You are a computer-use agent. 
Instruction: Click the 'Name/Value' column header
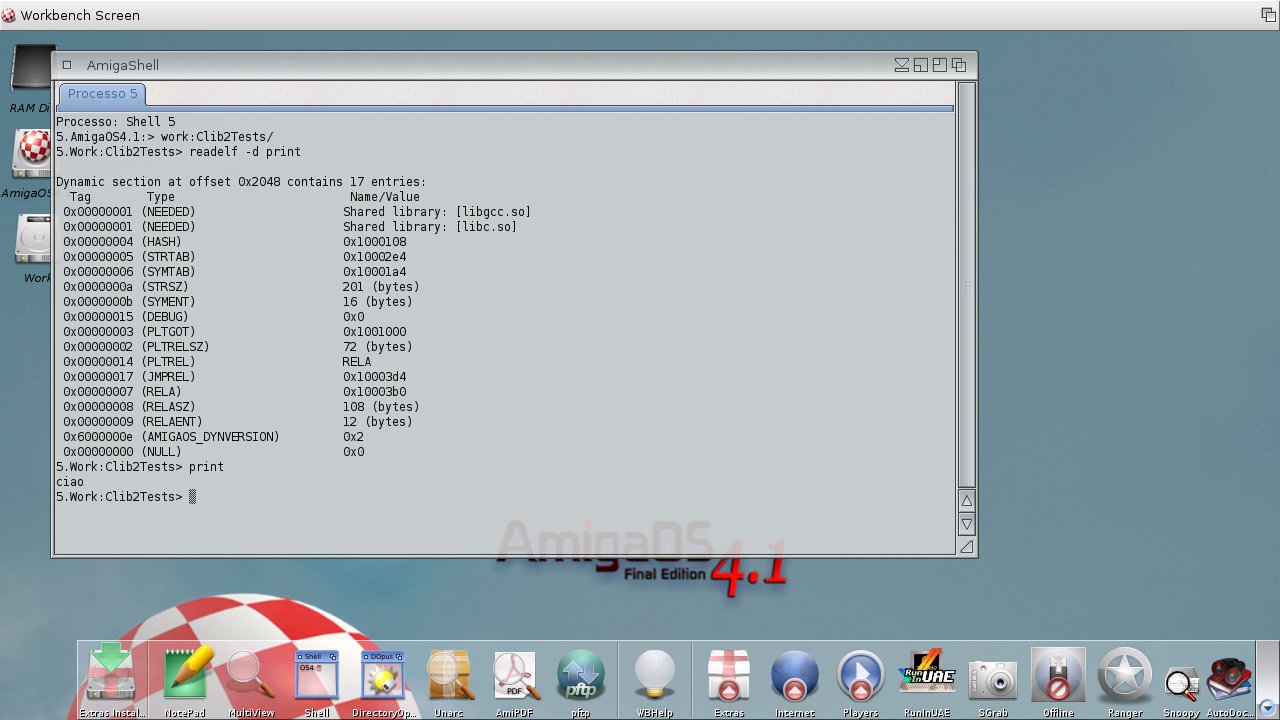[x=385, y=197]
